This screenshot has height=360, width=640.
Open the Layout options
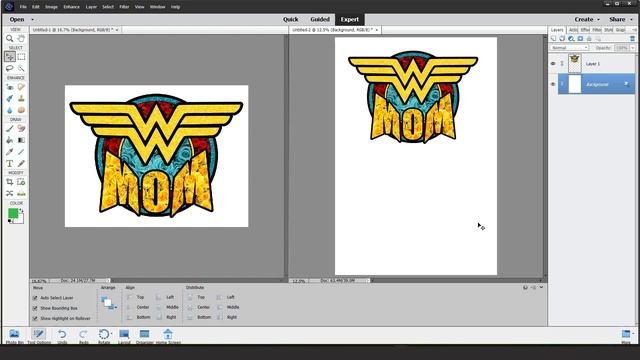tap(124, 336)
